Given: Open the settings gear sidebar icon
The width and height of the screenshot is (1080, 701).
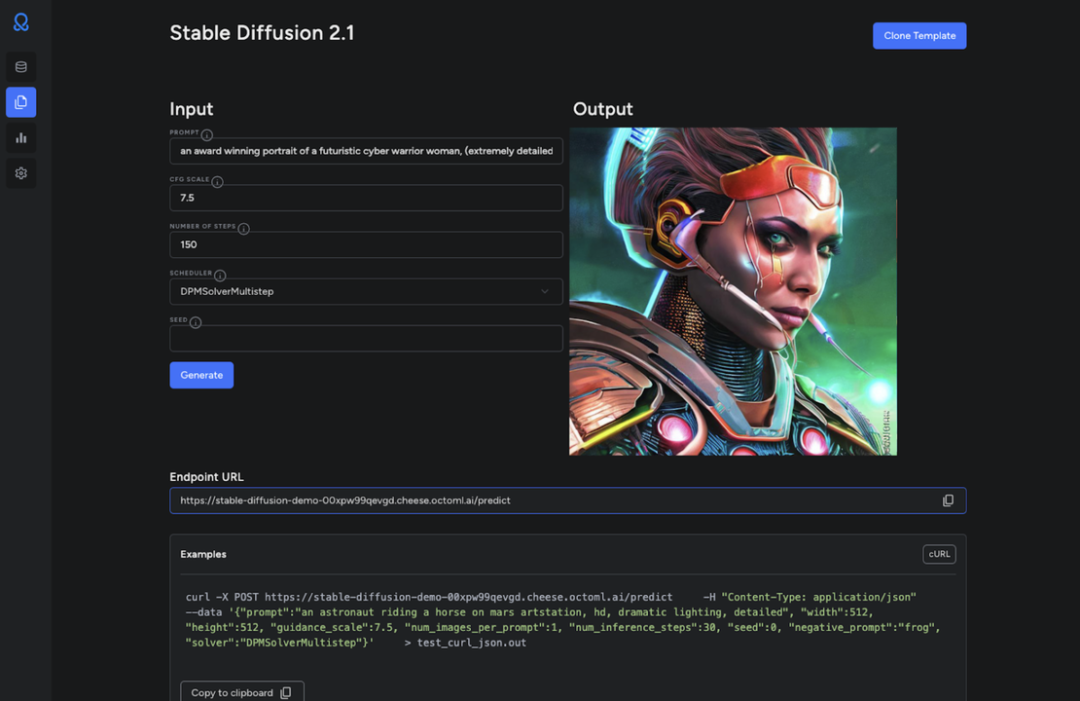Looking at the screenshot, I should [21, 173].
